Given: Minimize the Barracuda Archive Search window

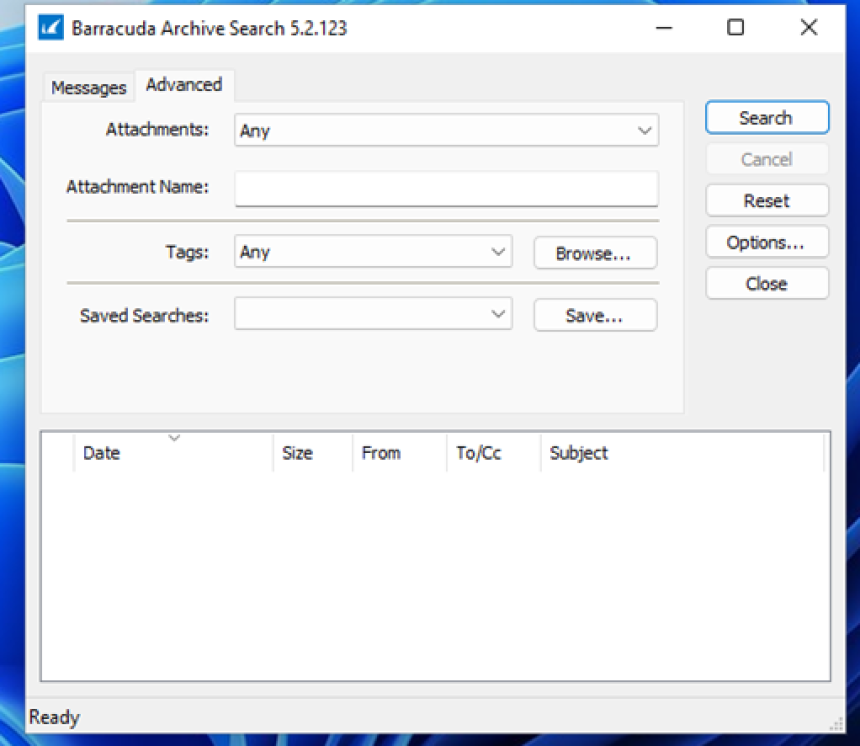Looking at the screenshot, I should tap(664, 27).
